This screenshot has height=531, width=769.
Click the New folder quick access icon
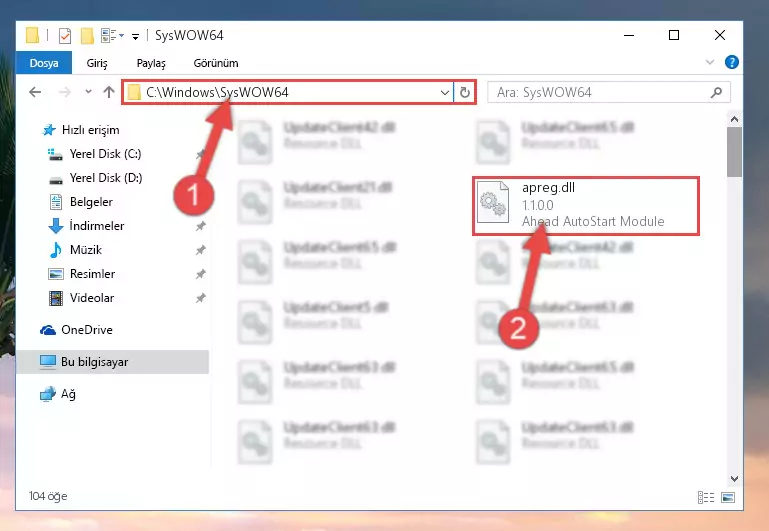[87, 35]
